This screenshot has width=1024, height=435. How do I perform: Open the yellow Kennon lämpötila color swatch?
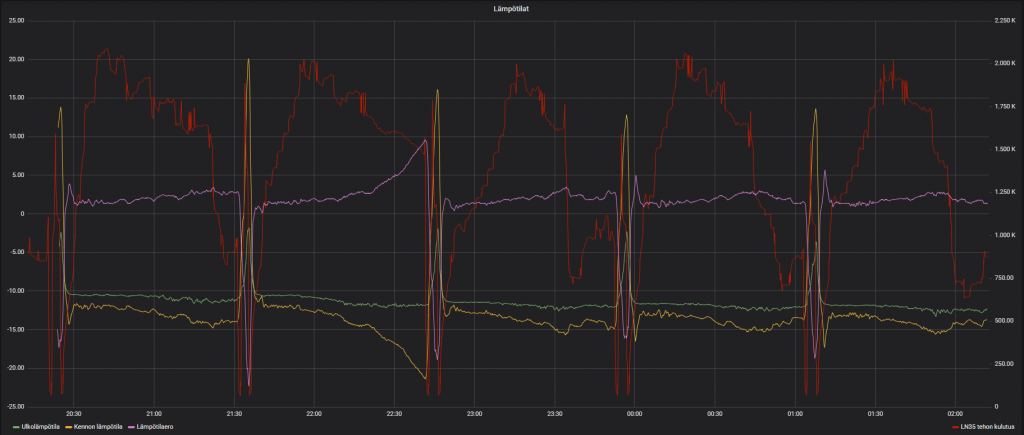[x=69, y=426]
